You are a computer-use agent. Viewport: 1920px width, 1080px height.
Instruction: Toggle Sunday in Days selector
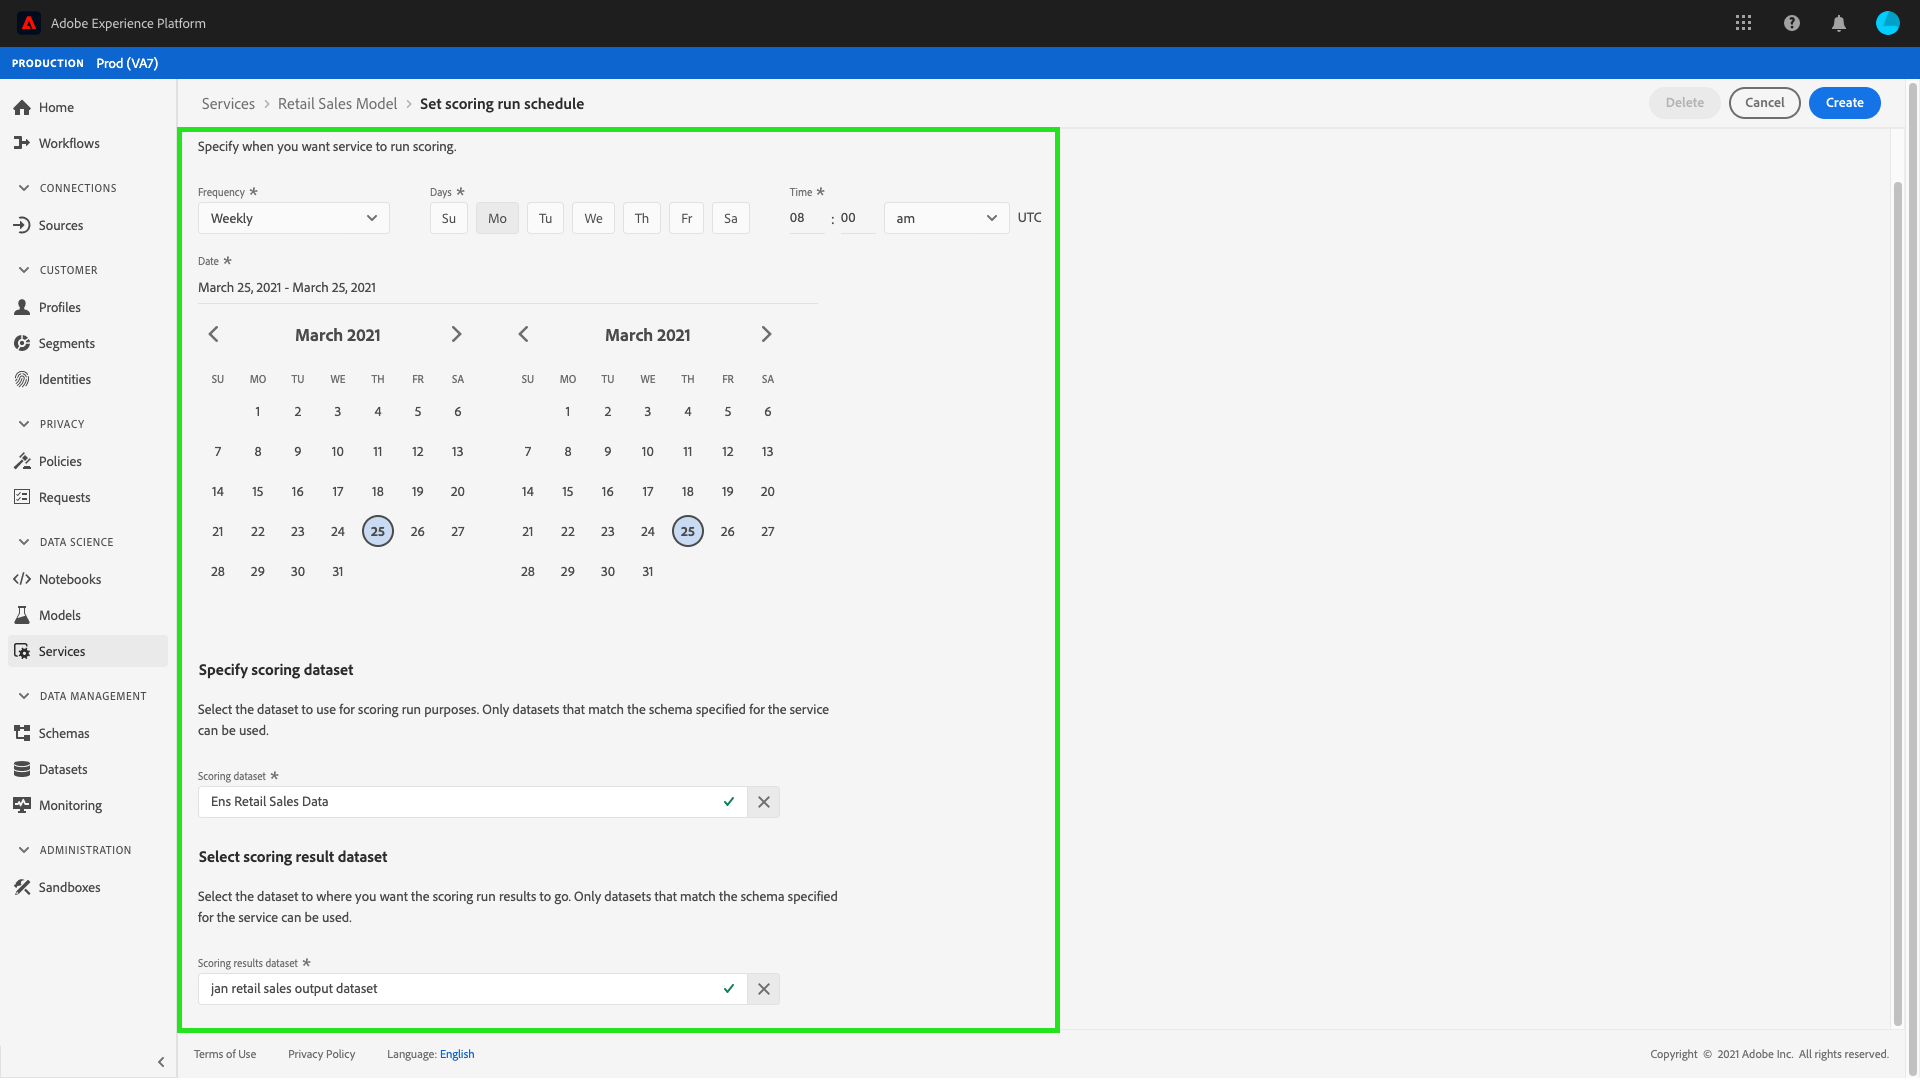coord(448,218)
